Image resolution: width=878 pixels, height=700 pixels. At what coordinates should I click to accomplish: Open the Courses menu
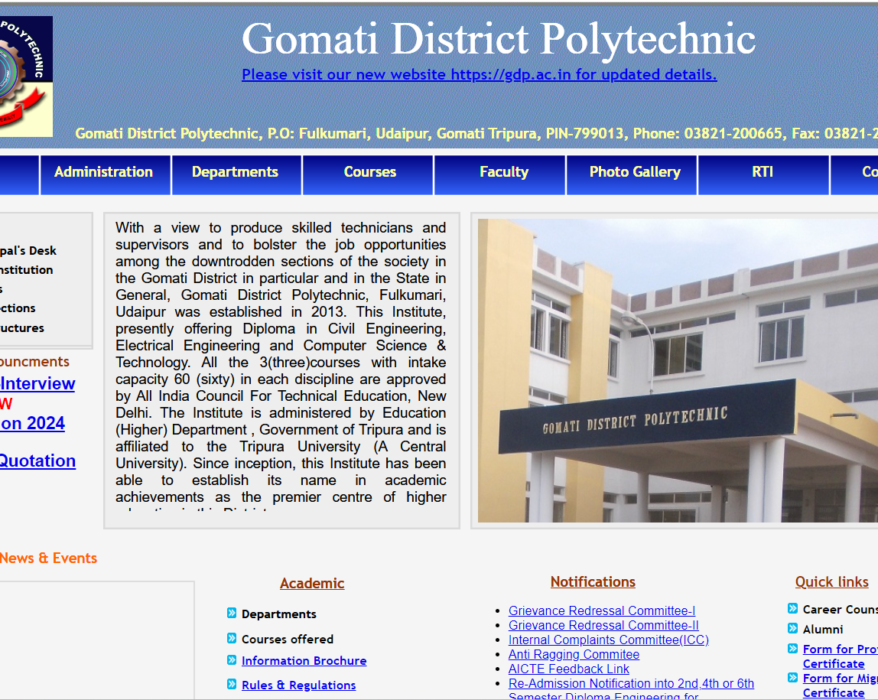tap(368, 175)
